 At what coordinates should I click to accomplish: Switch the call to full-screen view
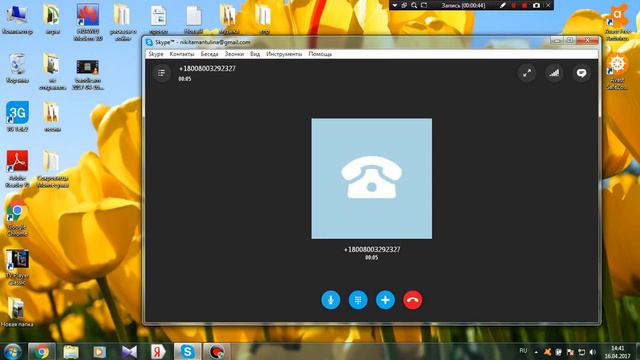coord(527,73)
